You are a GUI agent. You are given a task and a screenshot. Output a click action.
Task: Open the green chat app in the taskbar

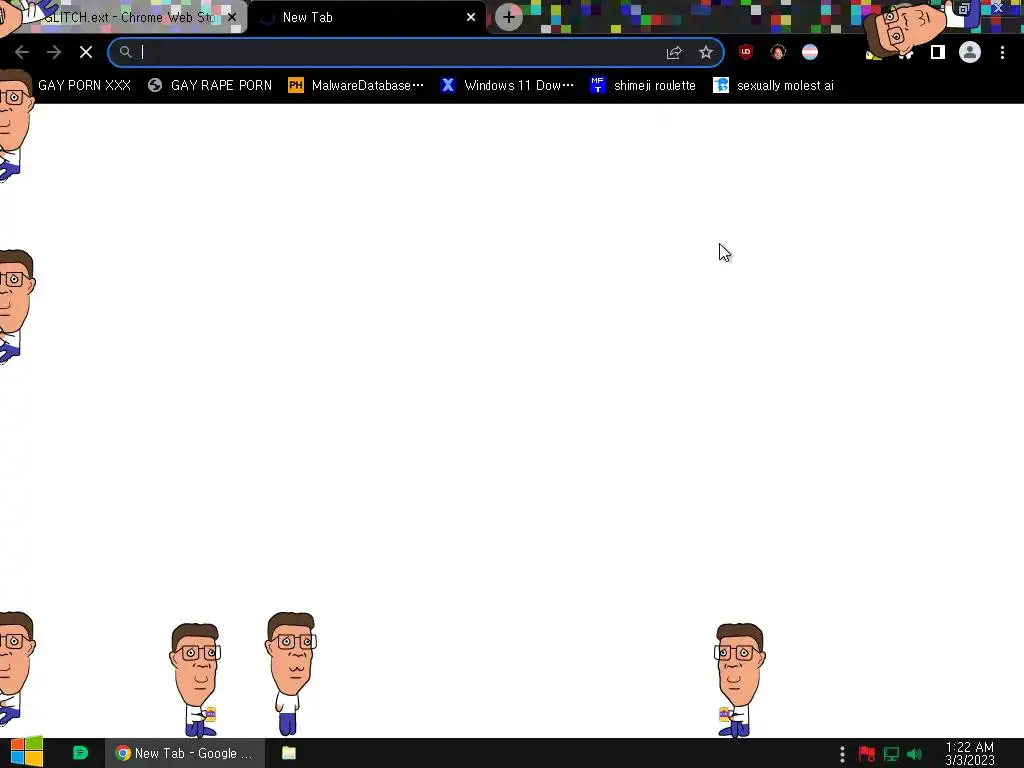click(80, 753)
